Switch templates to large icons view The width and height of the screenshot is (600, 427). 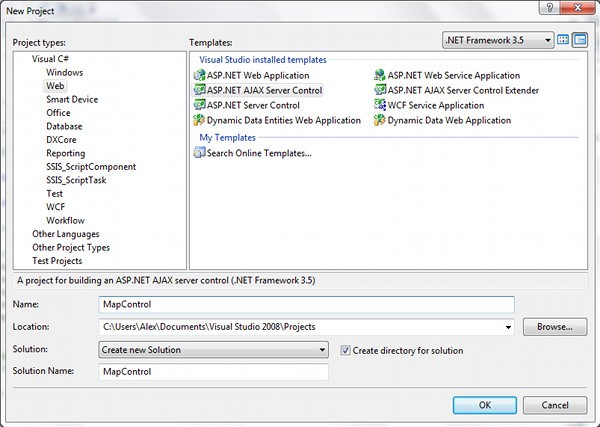pos(563,40)
